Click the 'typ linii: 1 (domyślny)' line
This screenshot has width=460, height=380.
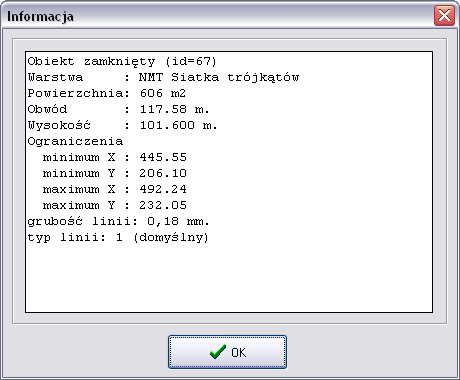[x=118, y=237]
